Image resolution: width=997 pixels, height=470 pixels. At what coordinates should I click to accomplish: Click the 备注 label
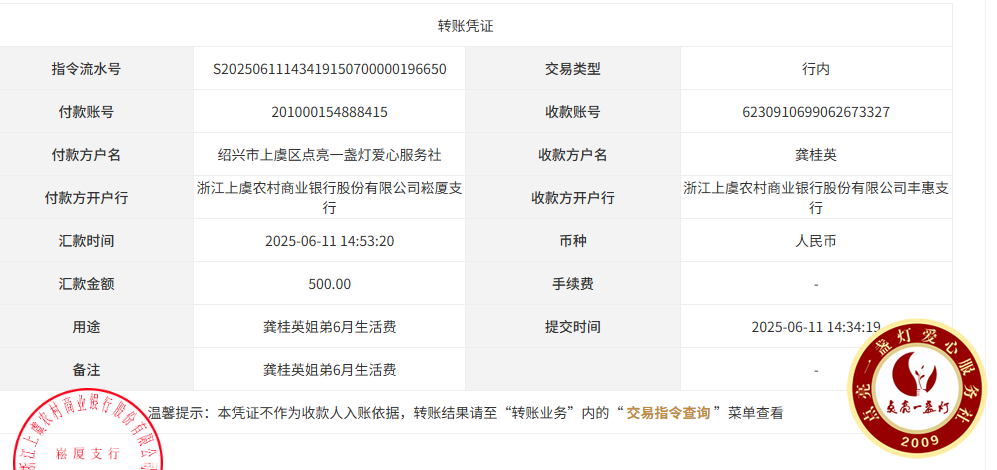point(86,370)
